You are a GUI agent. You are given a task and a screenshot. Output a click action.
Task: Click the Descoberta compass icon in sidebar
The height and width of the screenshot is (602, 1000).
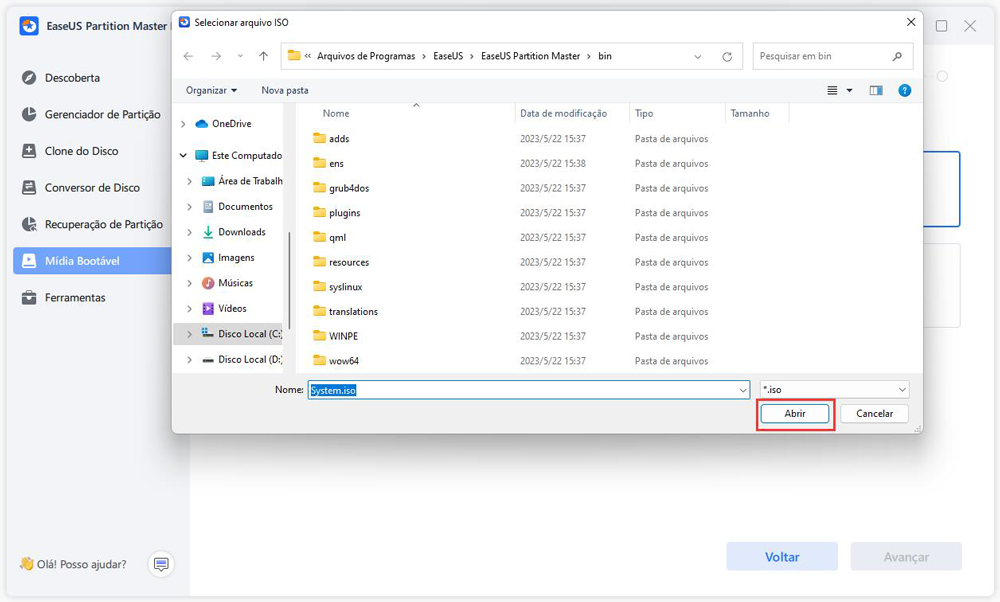[x=29, y=78]
